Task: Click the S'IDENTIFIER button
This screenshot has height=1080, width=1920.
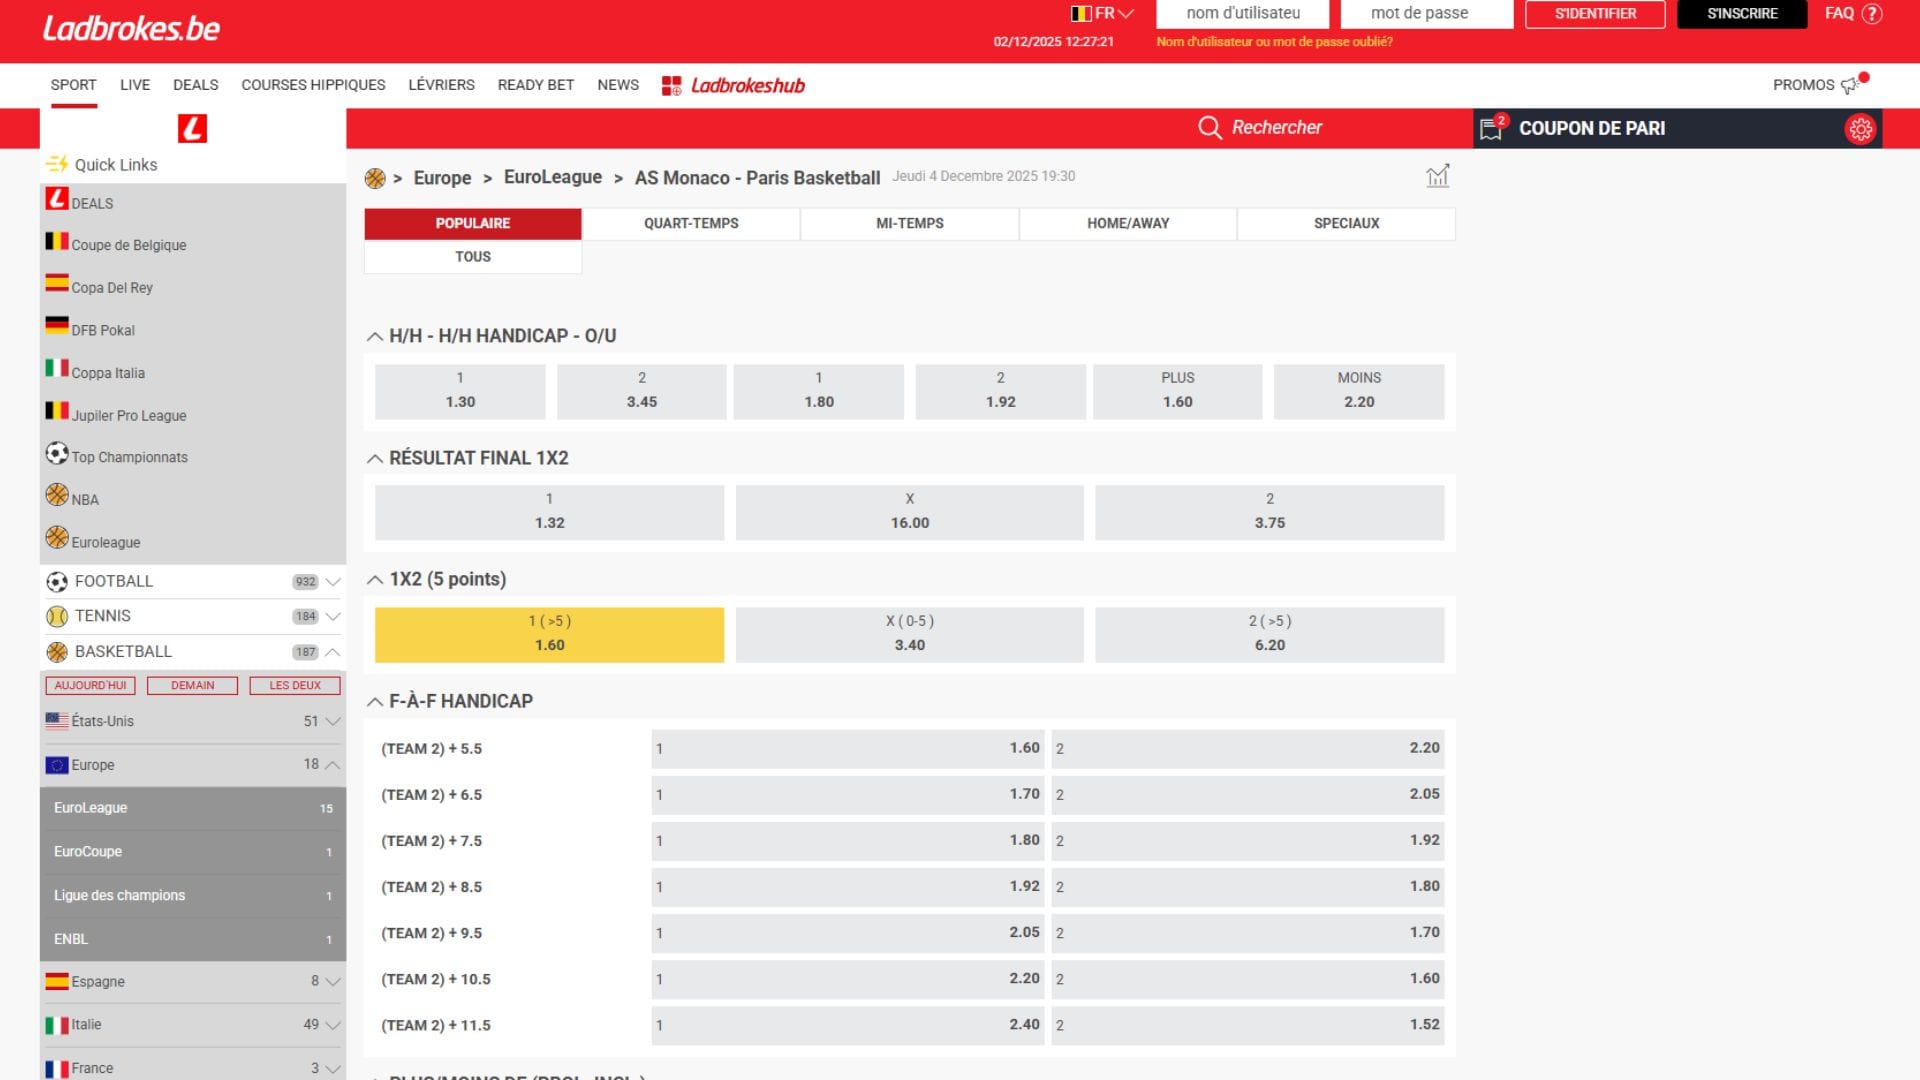Action: point(1595,14)
